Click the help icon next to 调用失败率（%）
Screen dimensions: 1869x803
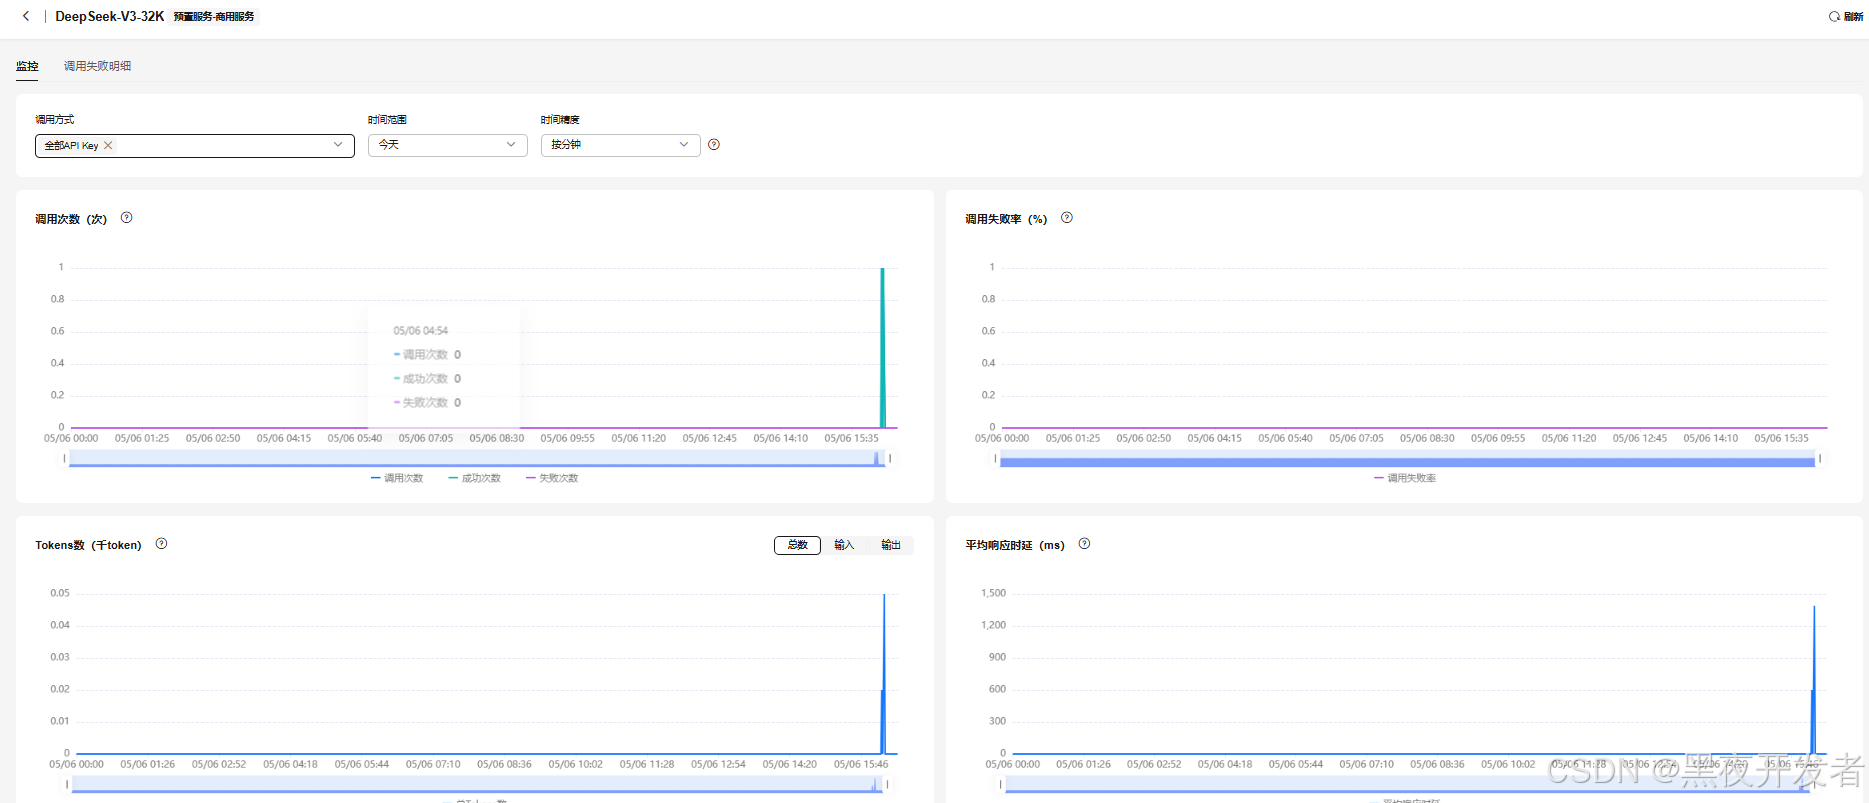tap(1067, 218)
